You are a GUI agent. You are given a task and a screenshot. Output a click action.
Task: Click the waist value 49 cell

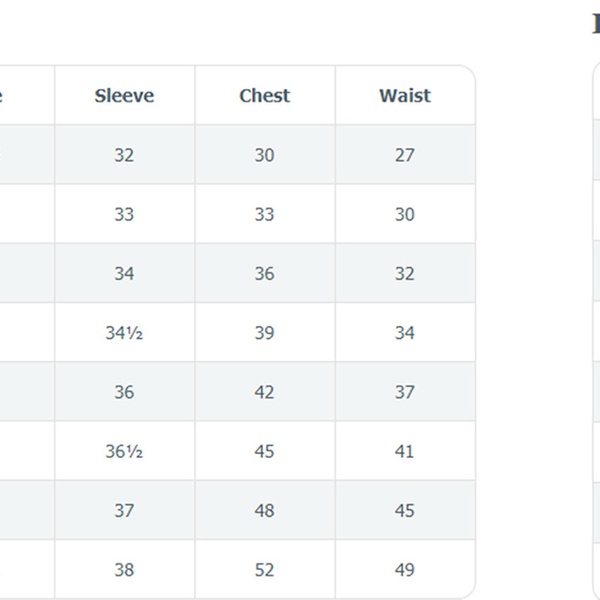pyautogui.click(x=404, y=570)
